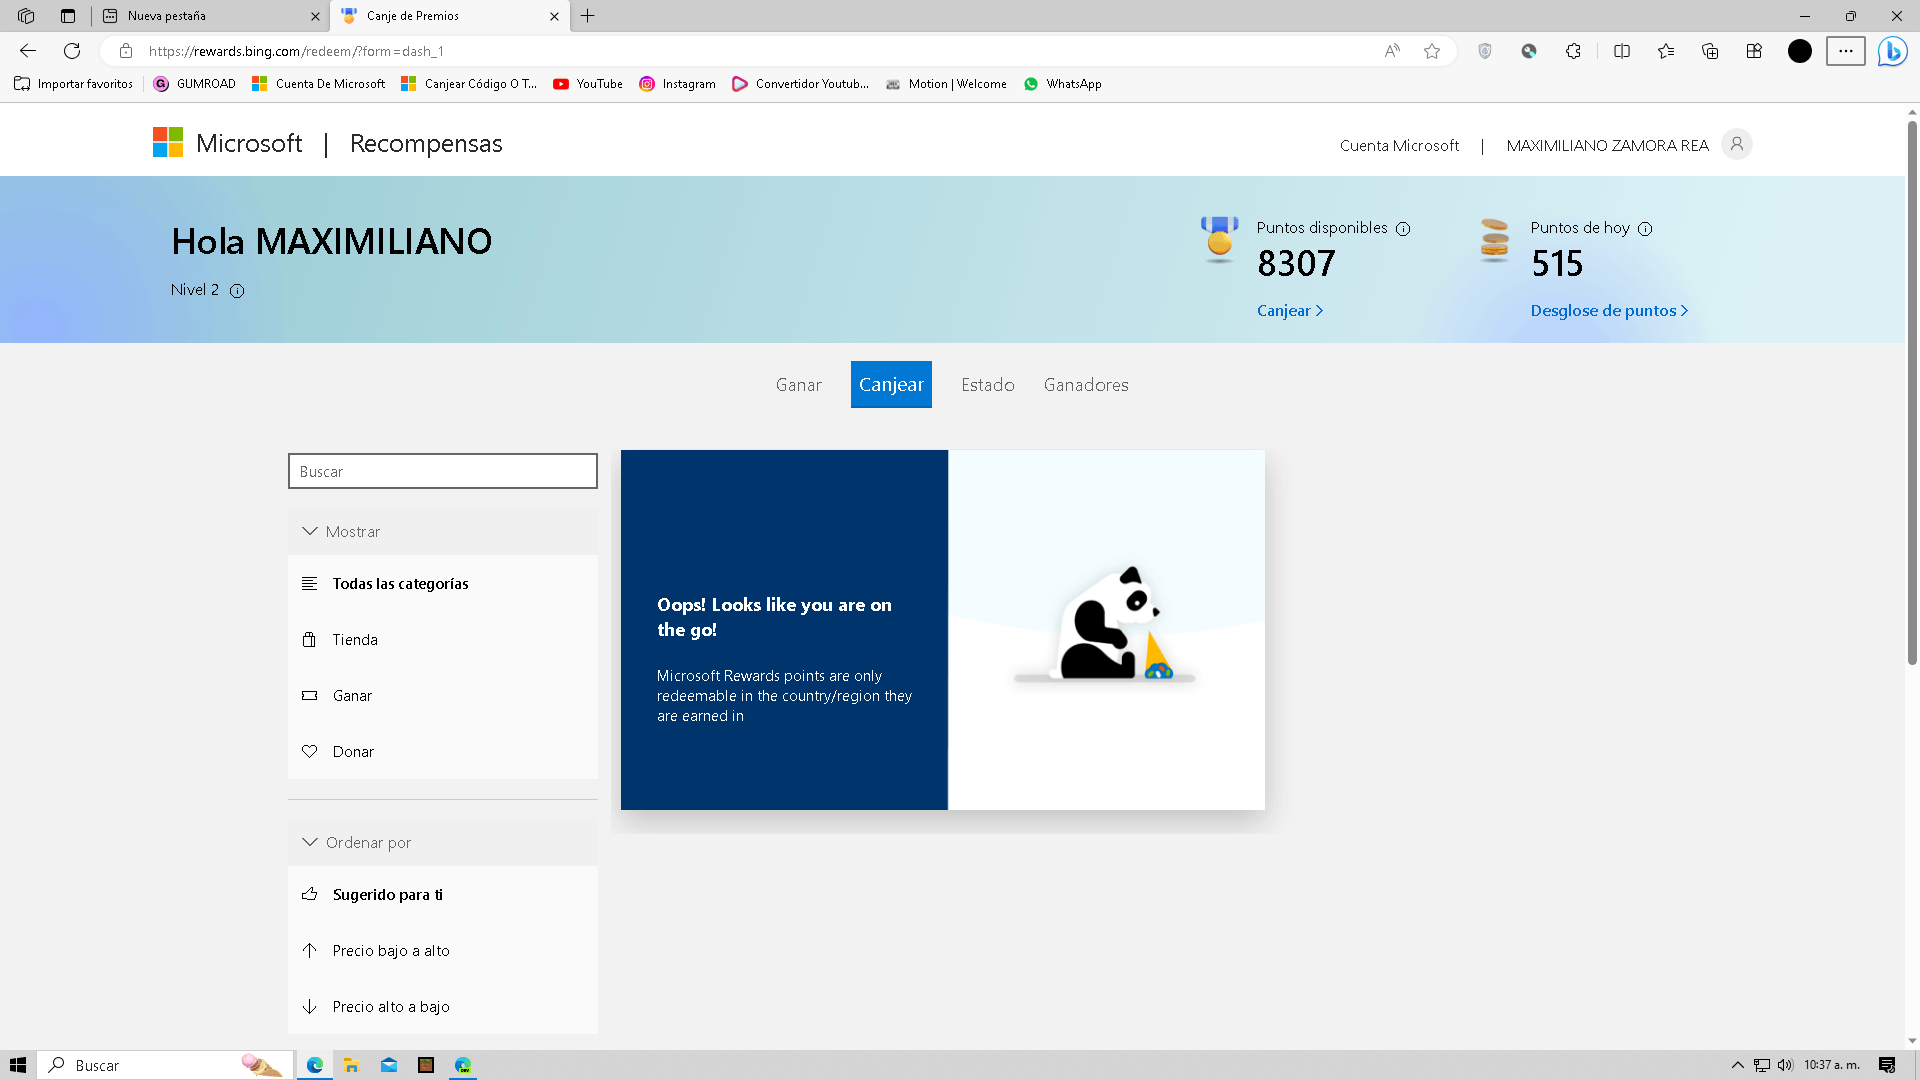Switch to the Ganar tab

point(798,385)
